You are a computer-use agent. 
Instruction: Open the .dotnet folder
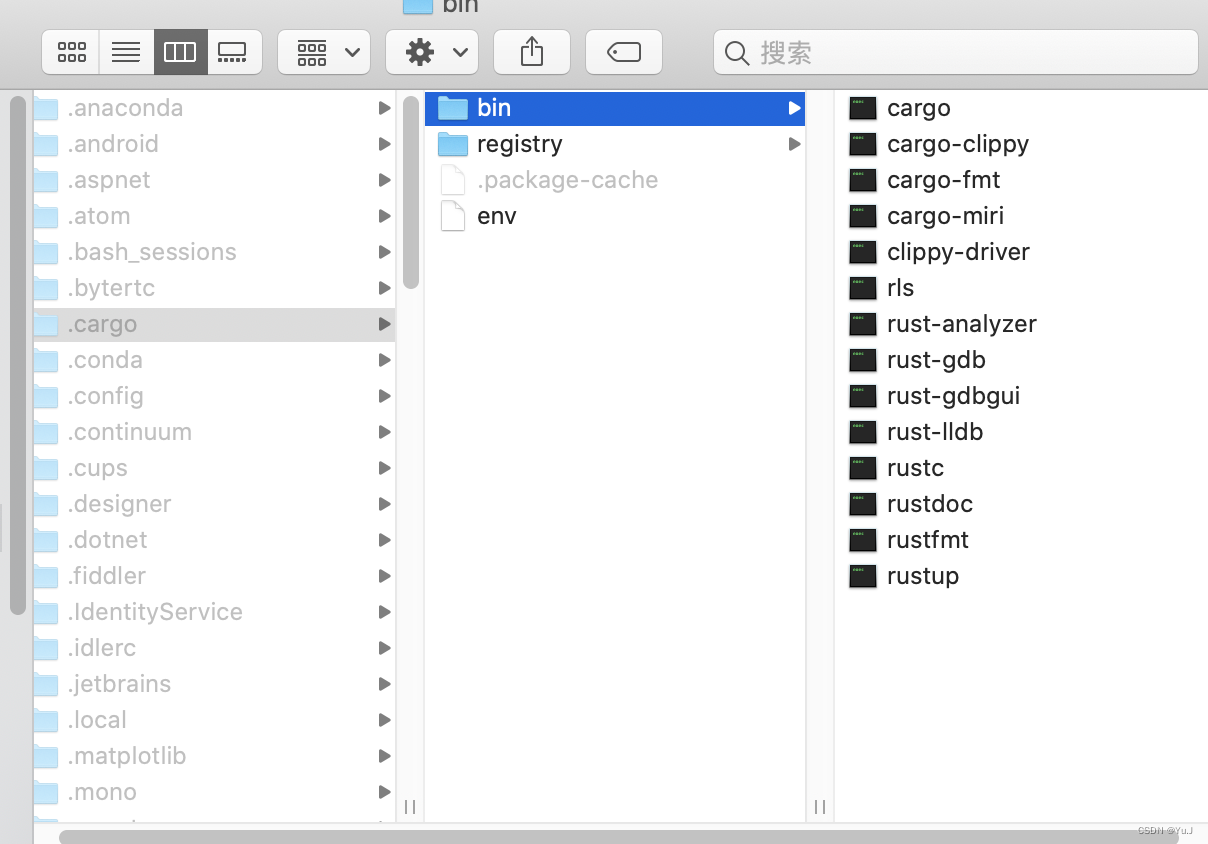pos(214,540)
